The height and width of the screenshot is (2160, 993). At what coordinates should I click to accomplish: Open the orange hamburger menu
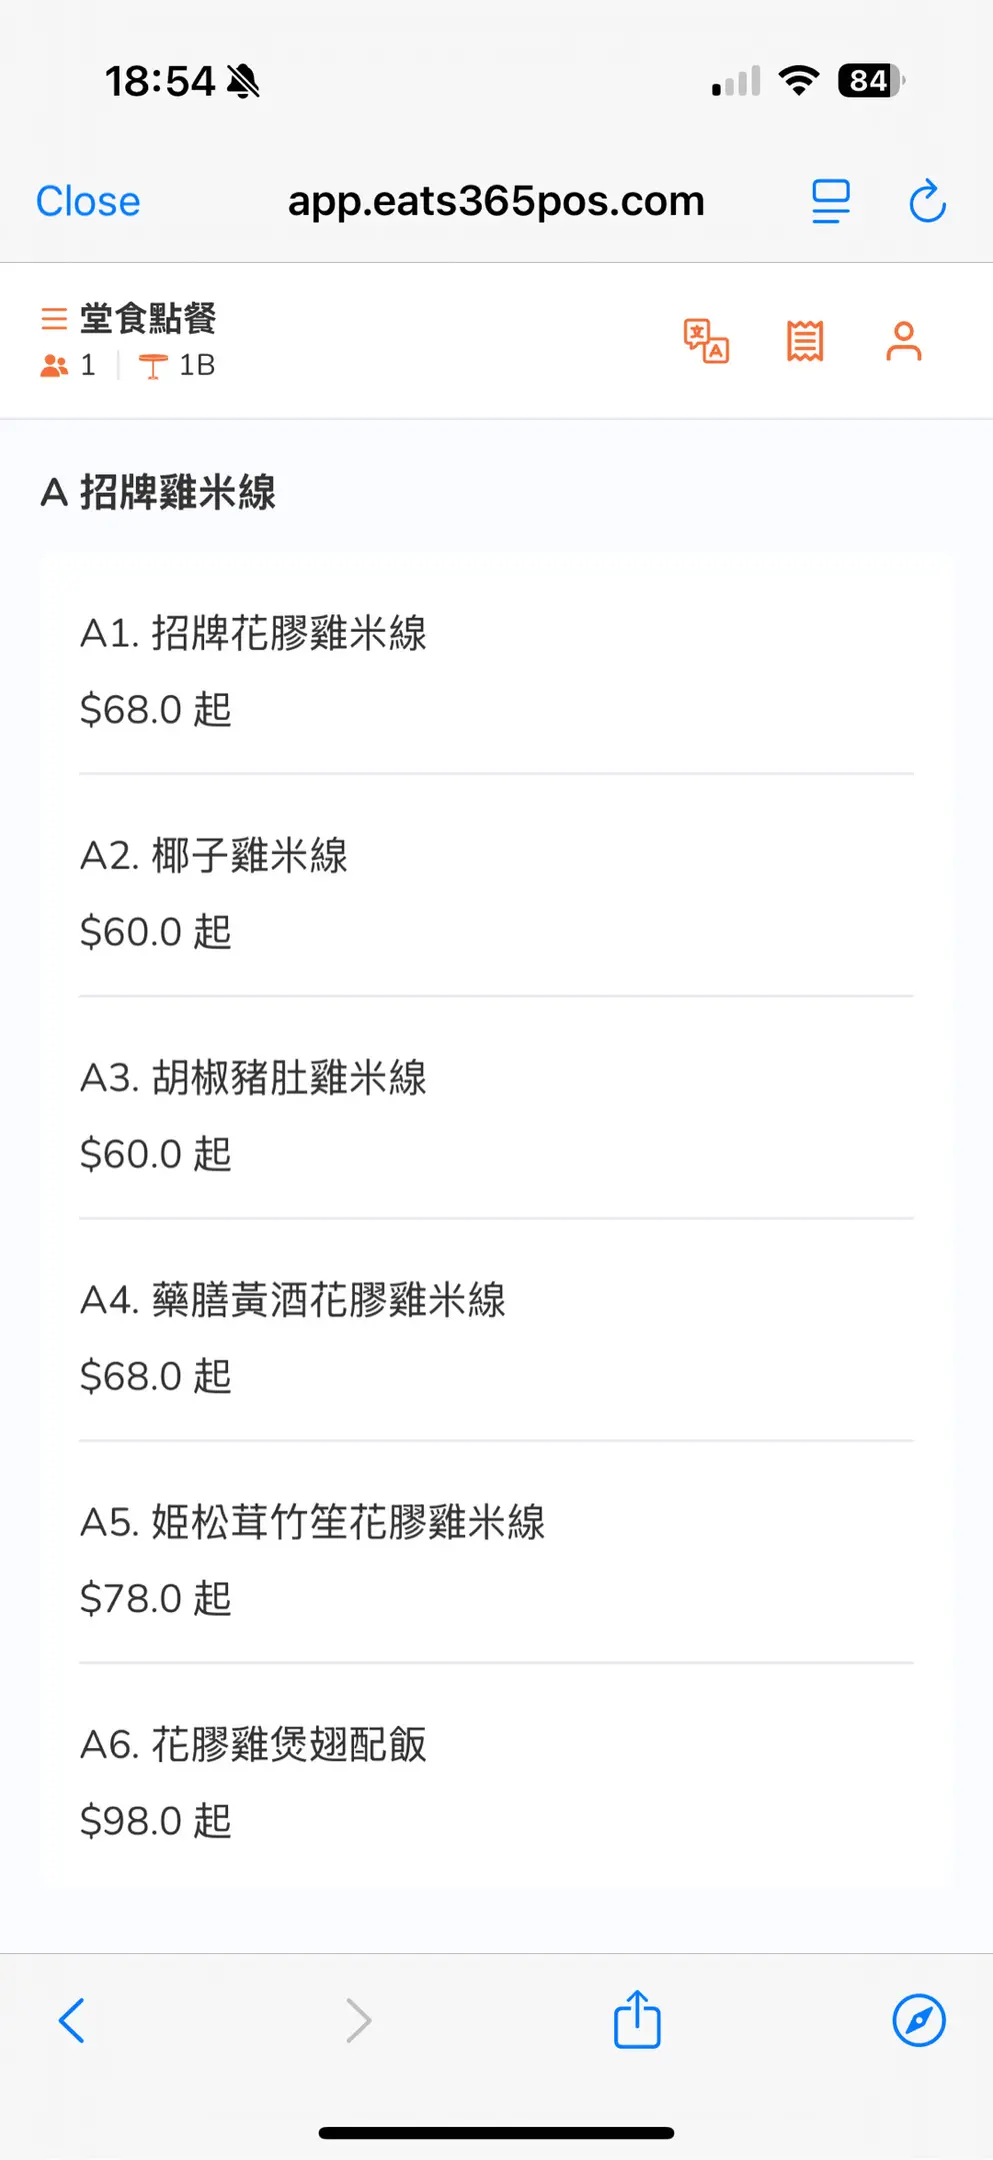(x=54, y=319)
